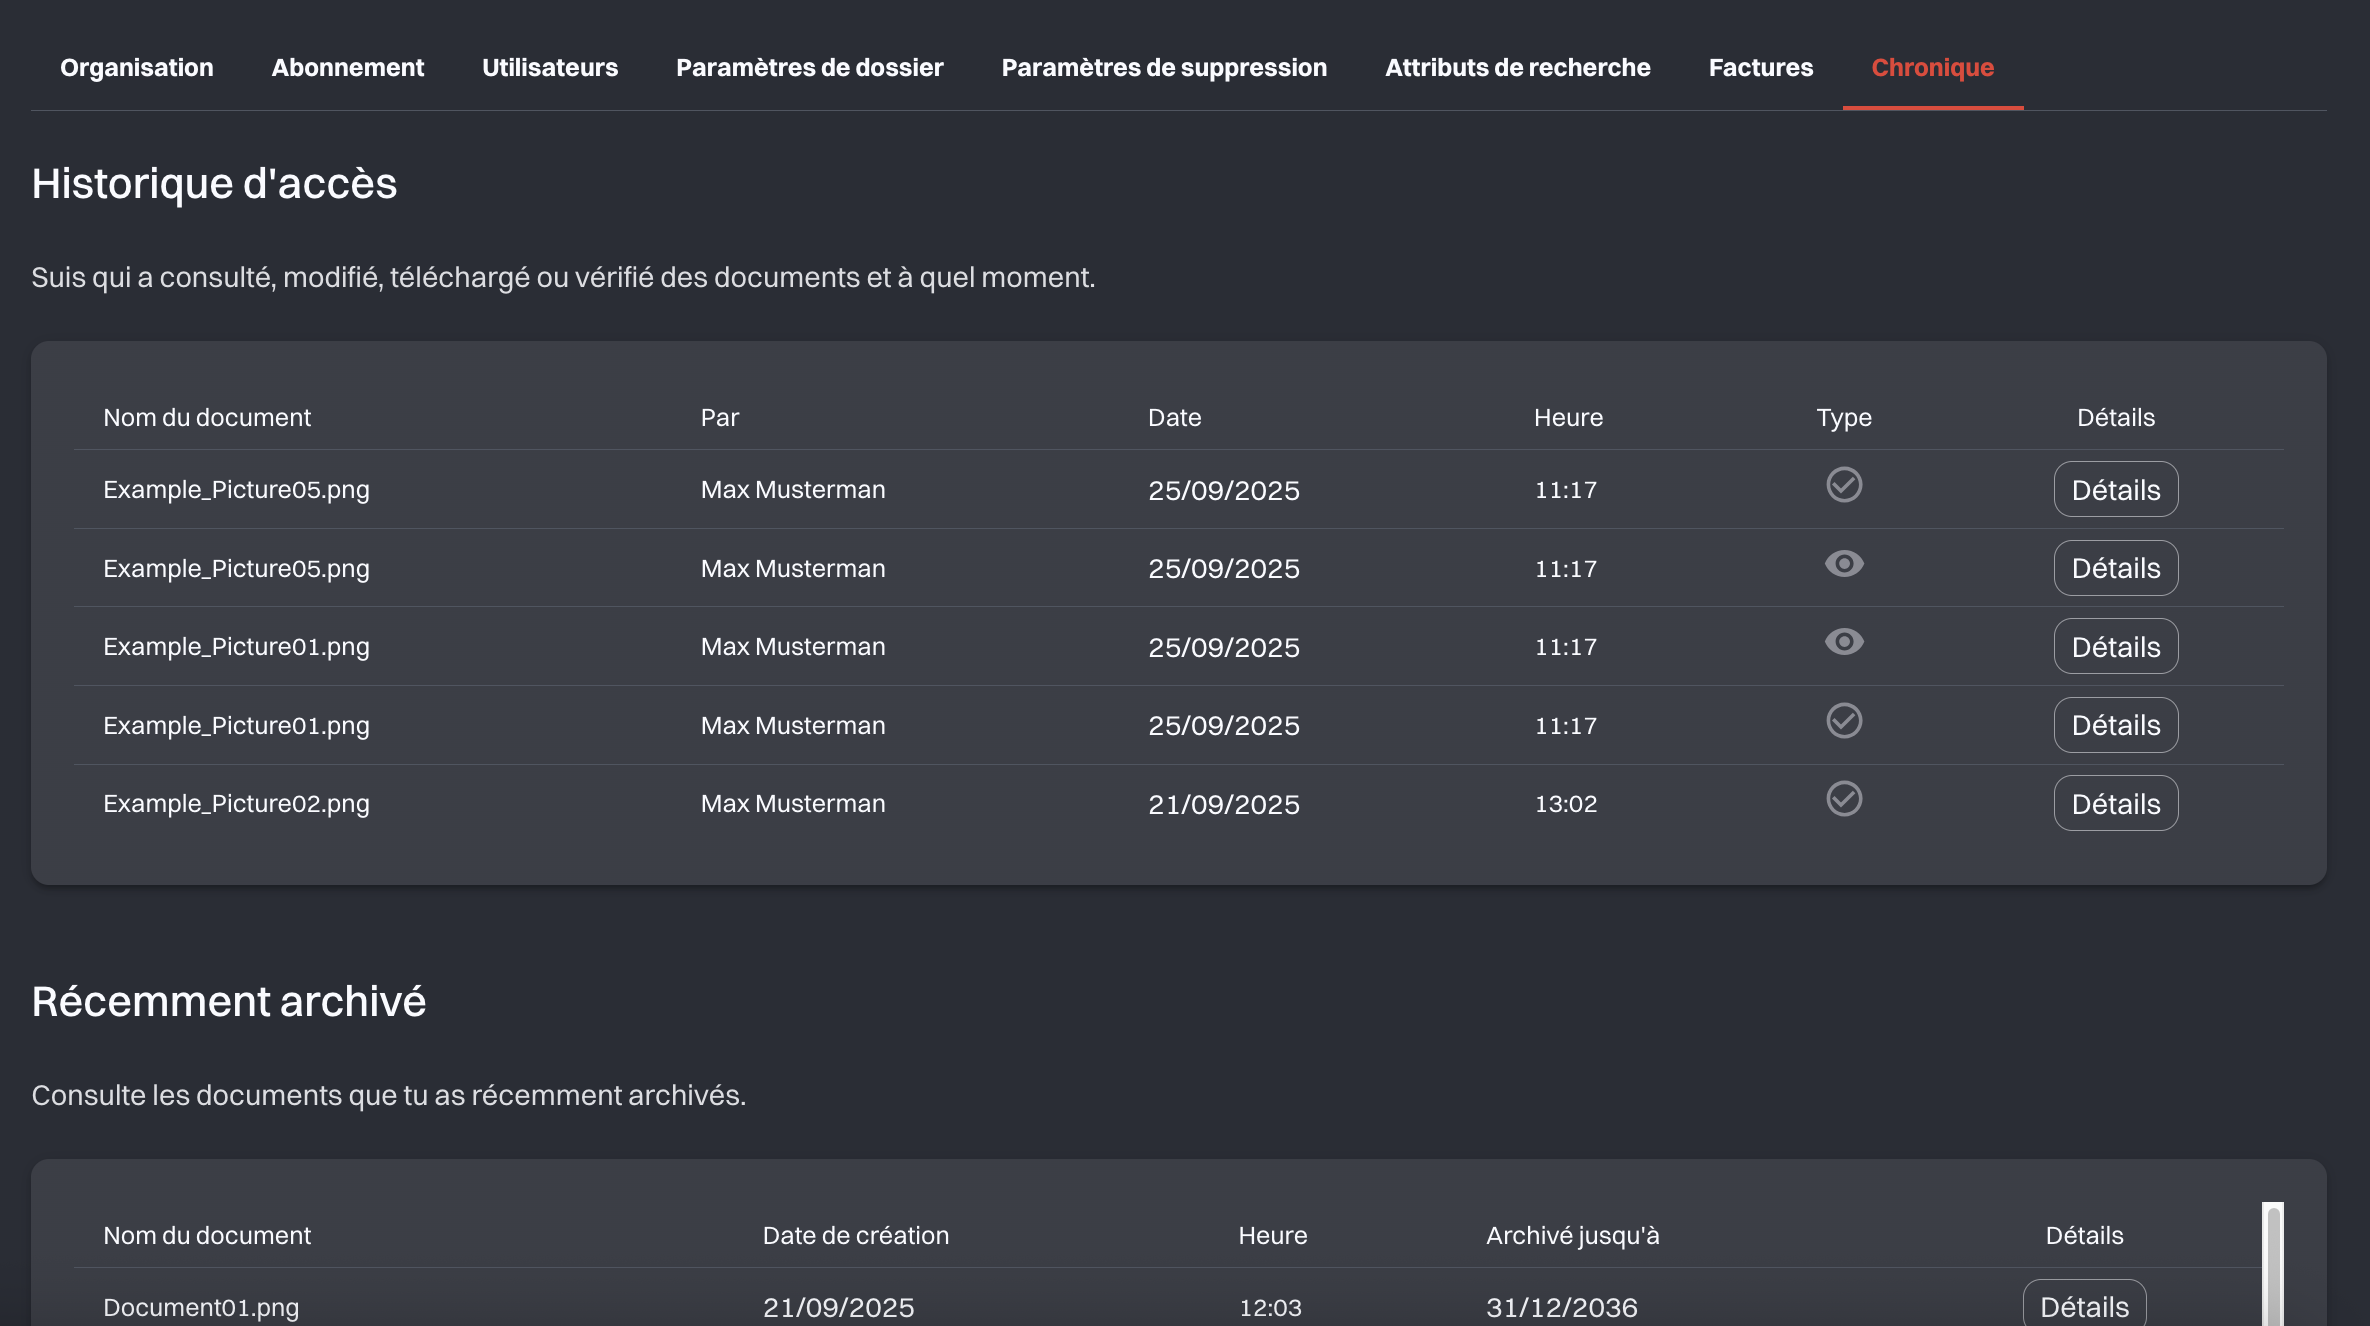Go to the Utilisateurs tab
The height and width of the screenshot is (1326, 2370).
[550, 67]
